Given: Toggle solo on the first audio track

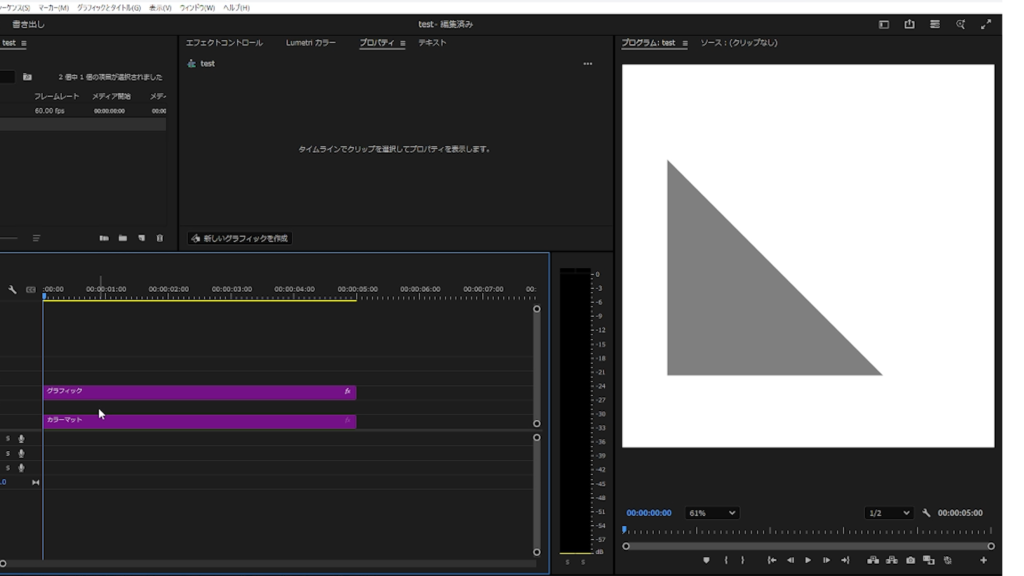Looking at the screenshot, I should click(x=8, y=439).
